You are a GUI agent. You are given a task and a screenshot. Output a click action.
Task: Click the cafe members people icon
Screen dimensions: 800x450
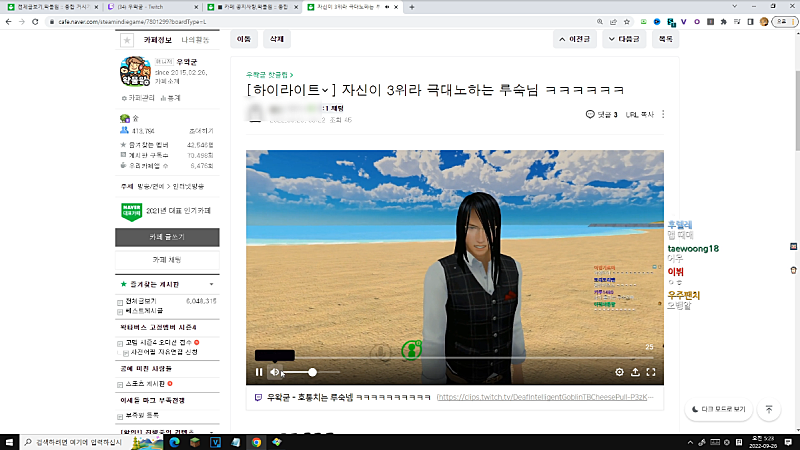(x=124, y=131)
